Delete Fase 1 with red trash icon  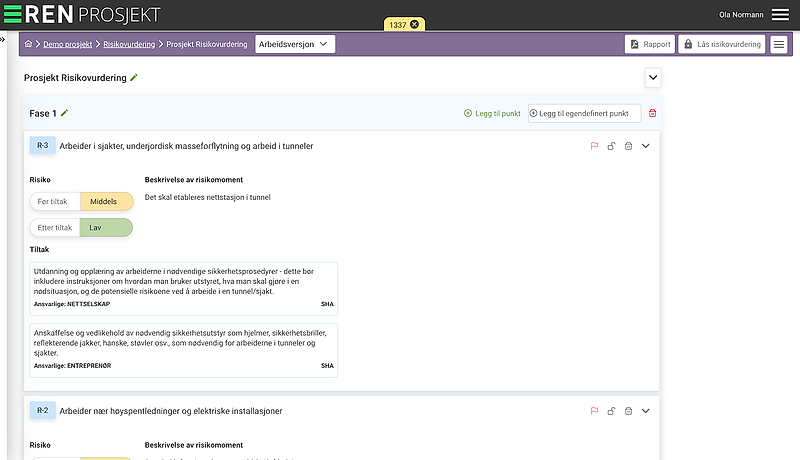coord(653,113)
